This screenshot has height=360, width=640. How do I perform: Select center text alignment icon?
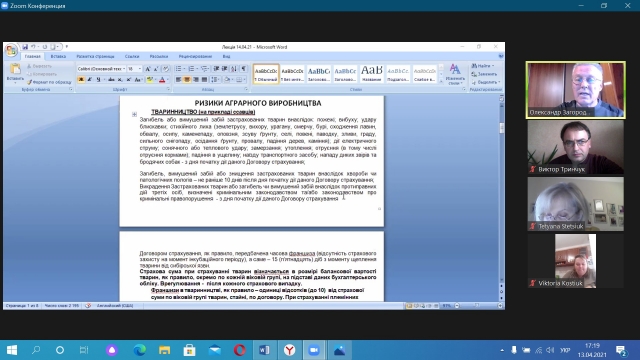(187, 80)
